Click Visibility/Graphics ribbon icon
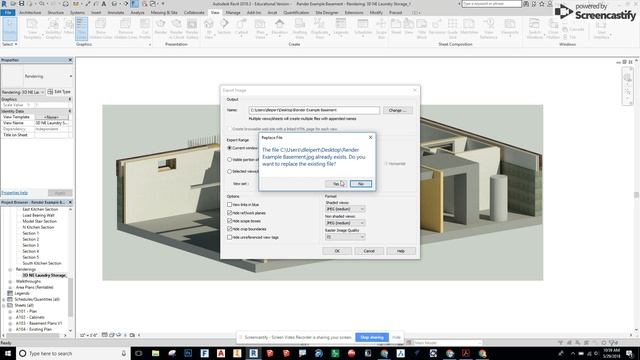The height and width of the screenshot is (360, 640). (x=53, y=29)
